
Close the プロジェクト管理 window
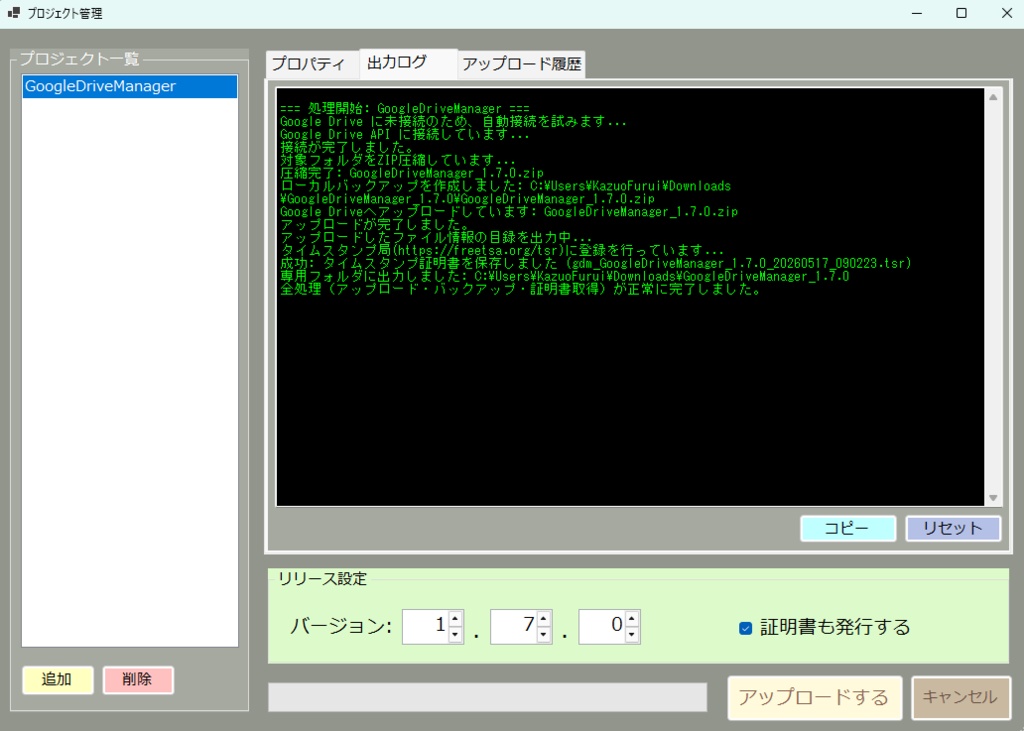[x=1006, y=13]
